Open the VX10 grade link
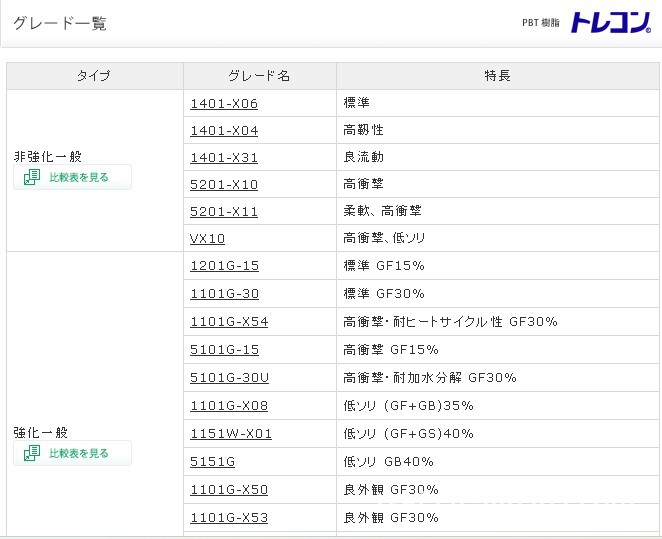662x539 pixels. pyautogui.click(x=207, y=238)
